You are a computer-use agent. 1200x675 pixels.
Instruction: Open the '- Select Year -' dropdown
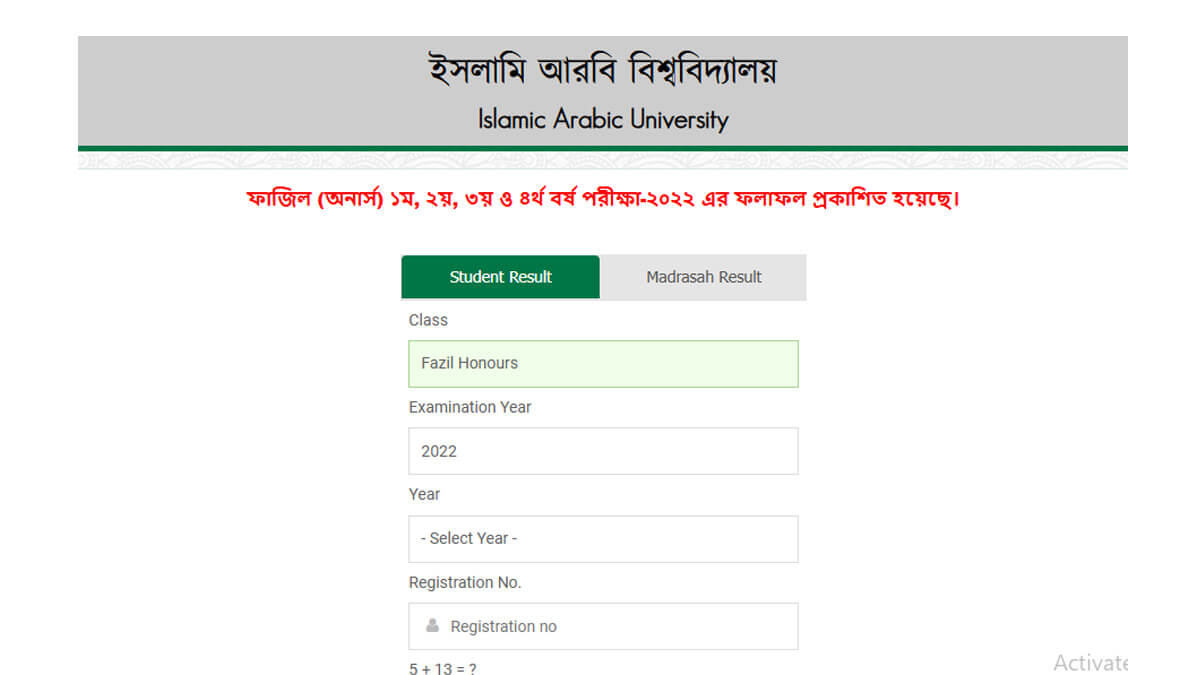tap(603, 538)
